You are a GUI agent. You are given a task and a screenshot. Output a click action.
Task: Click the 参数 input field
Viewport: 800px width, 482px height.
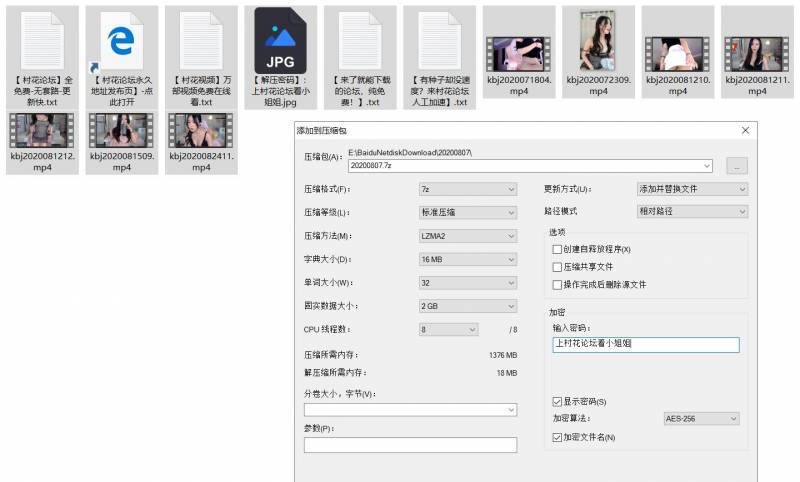coord(410,445)
